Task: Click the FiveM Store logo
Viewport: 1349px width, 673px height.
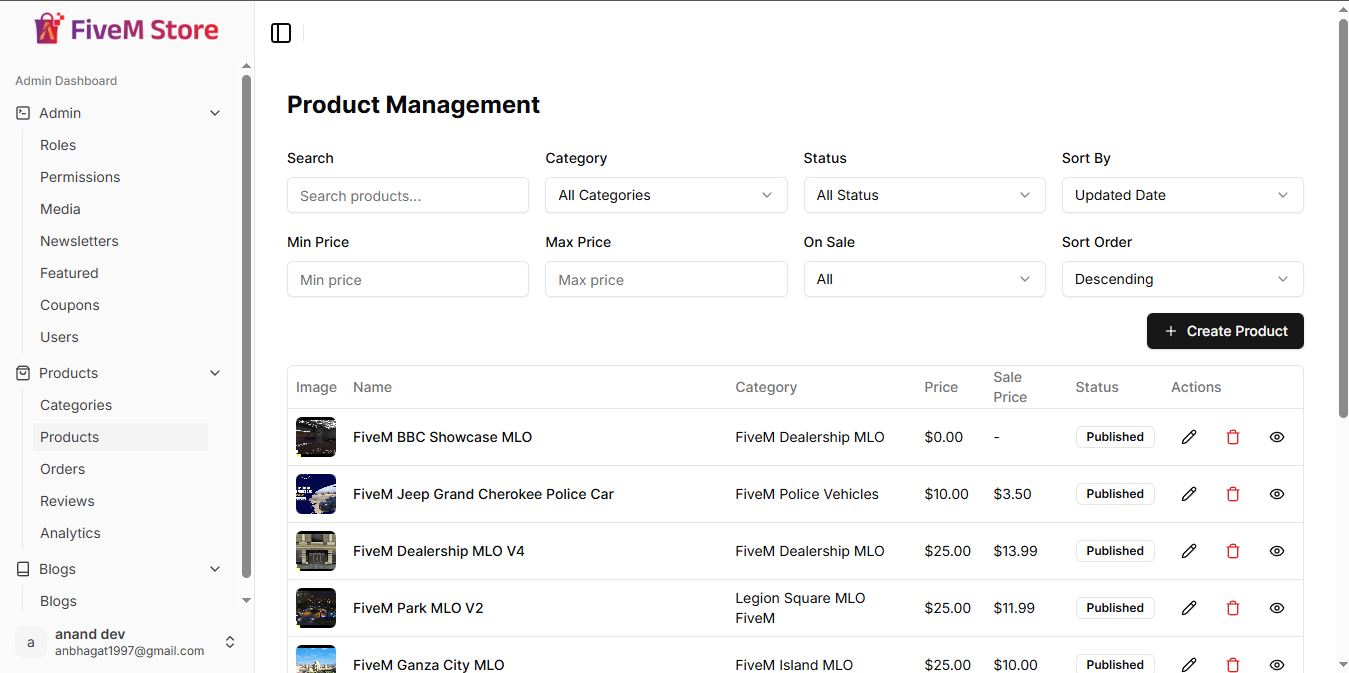Action: coord(125,28)
